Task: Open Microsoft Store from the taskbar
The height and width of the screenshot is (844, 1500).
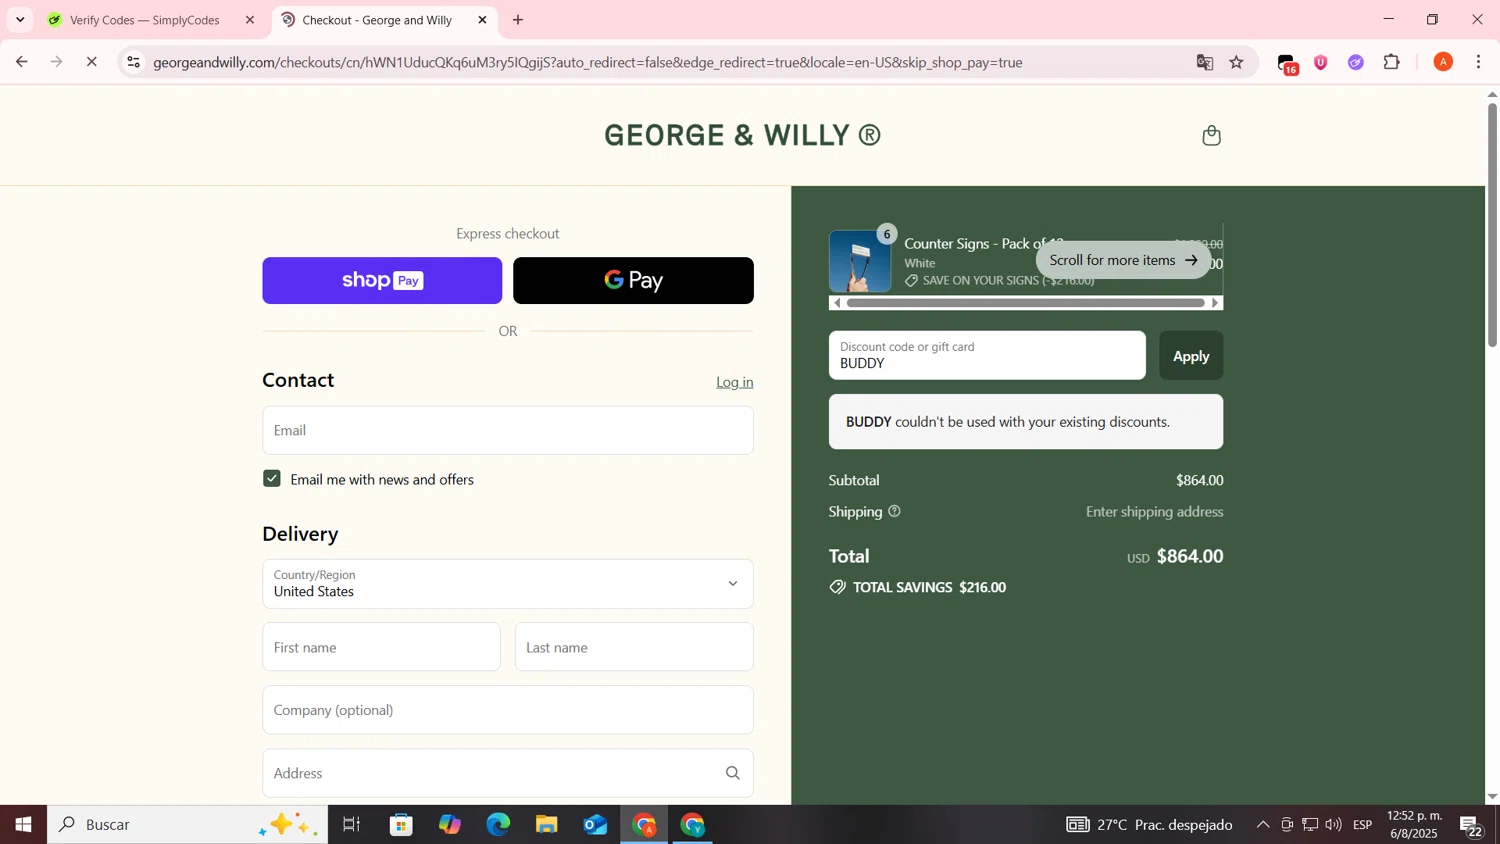Action: 402,825
